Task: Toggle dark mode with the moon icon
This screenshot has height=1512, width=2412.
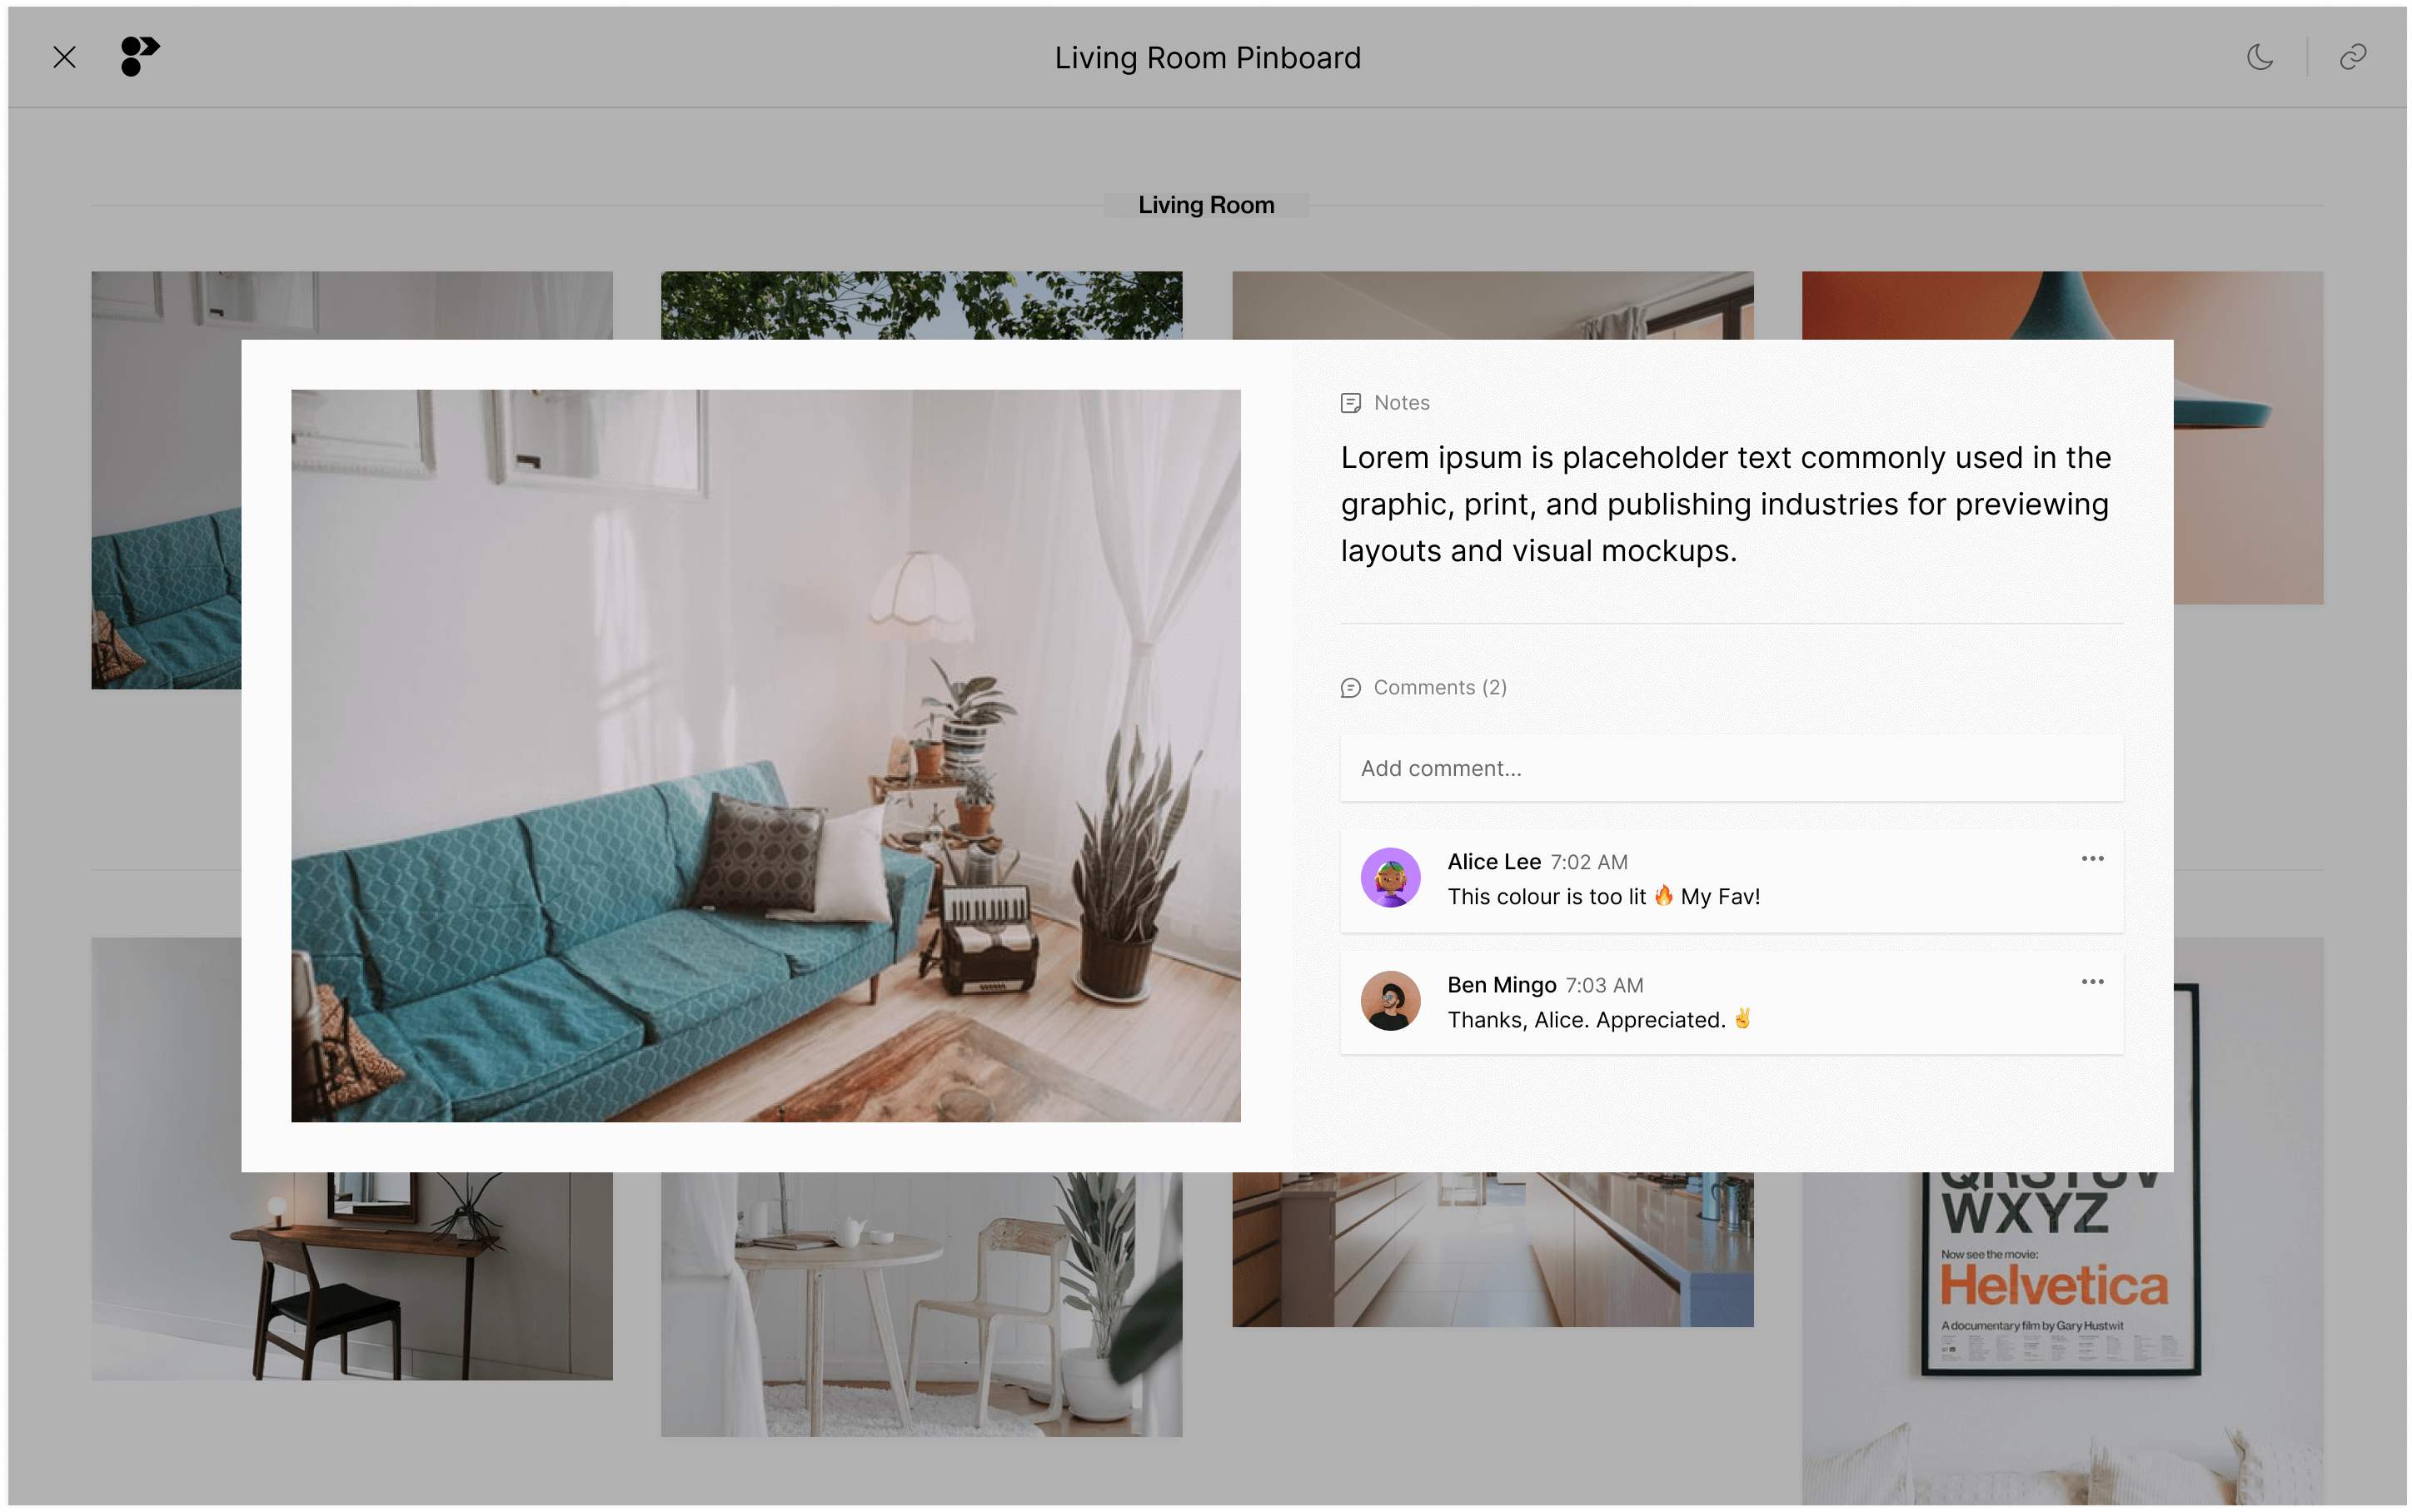Action: [x=2259, y=57]
